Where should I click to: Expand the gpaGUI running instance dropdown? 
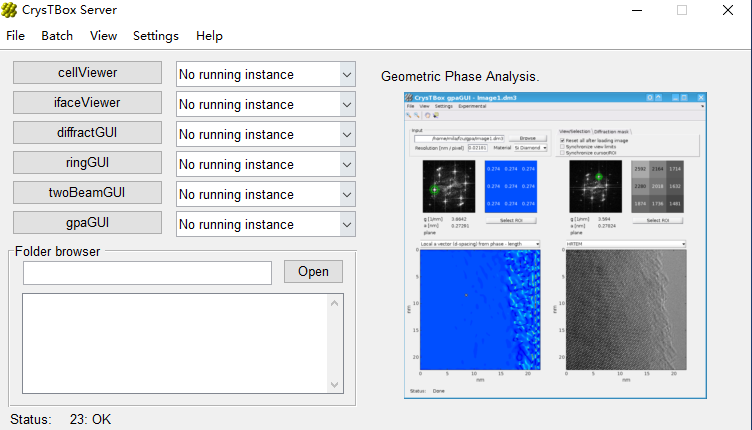pyautogui.click(x=346, y=225)
